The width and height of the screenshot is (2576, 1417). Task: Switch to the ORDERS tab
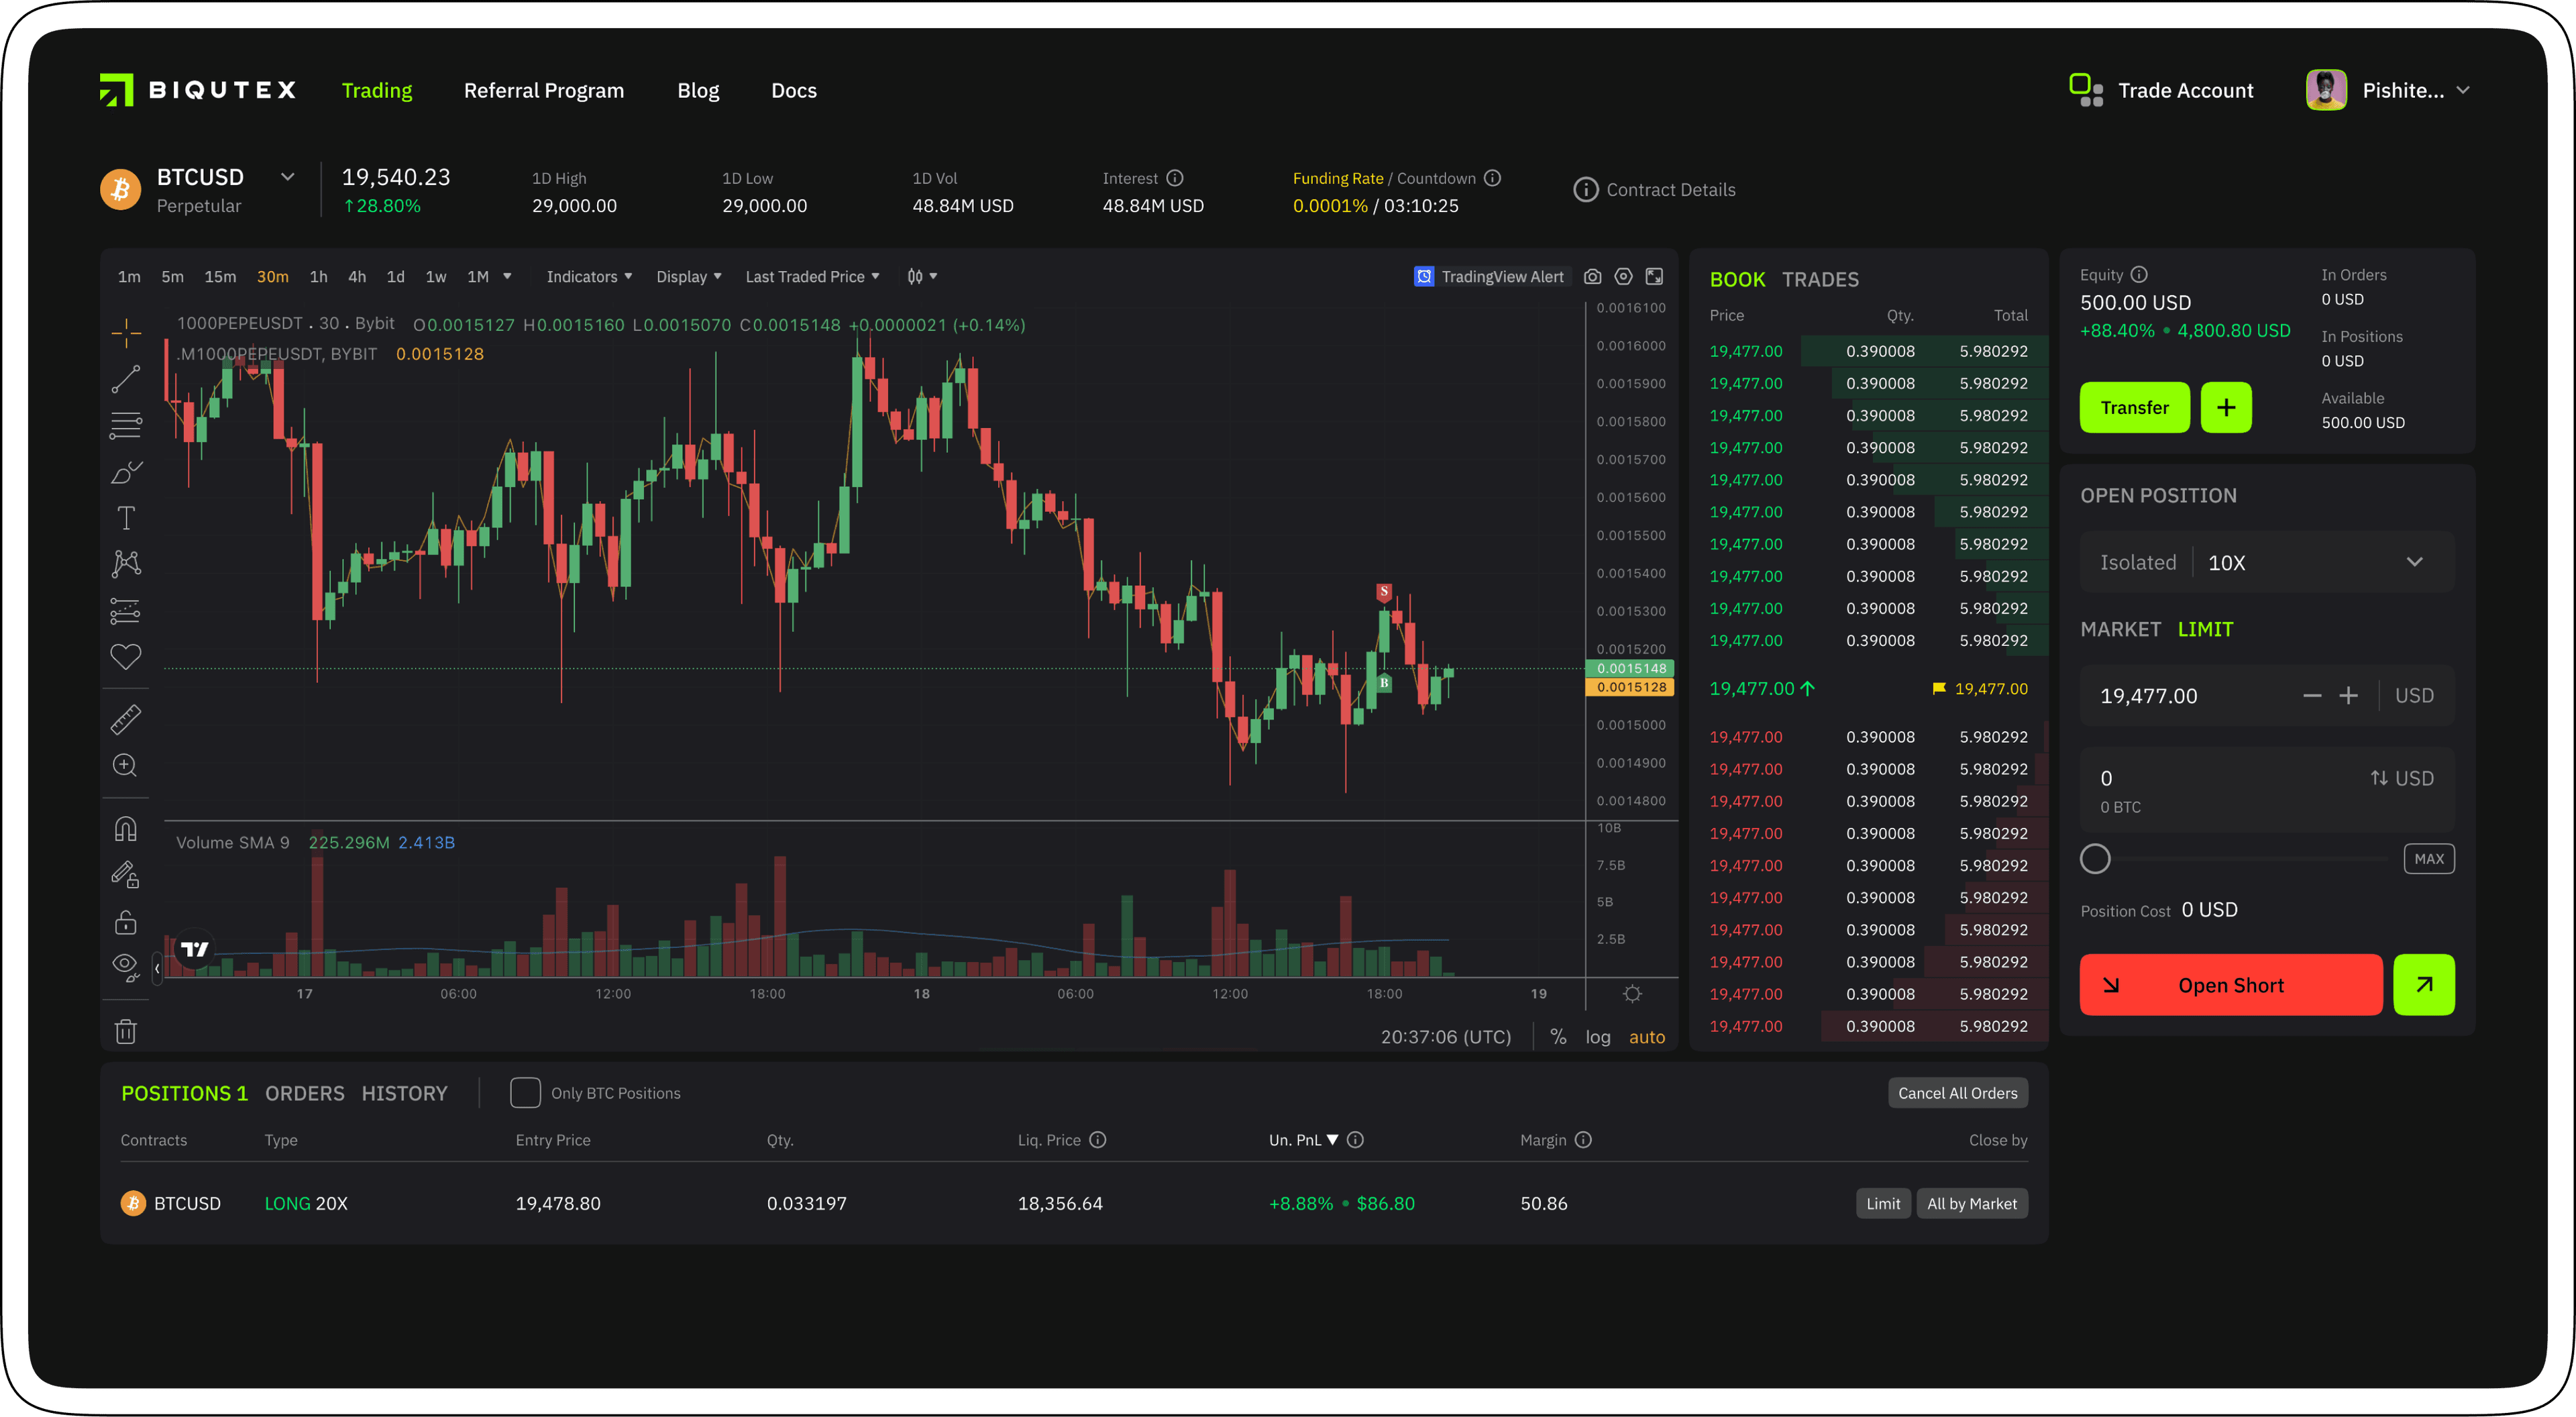pyautogui.click(x=304, y=1094)
